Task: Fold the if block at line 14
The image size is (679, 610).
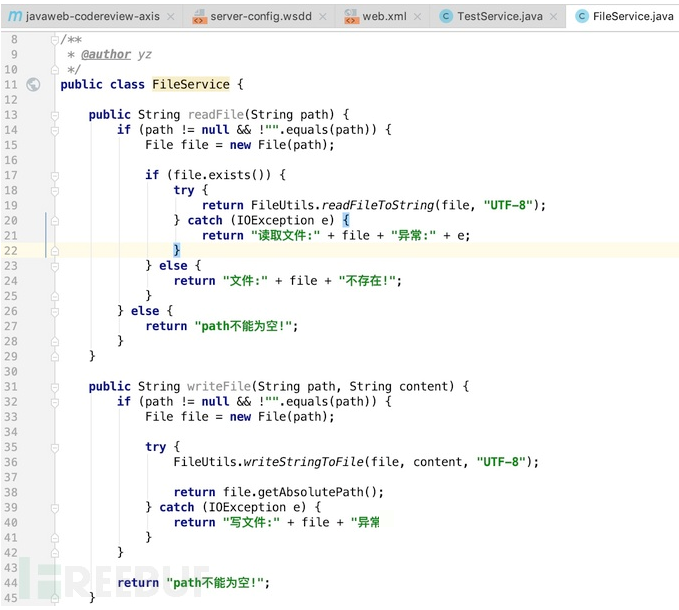Action: pyautogui.click(x=55, y=130)
